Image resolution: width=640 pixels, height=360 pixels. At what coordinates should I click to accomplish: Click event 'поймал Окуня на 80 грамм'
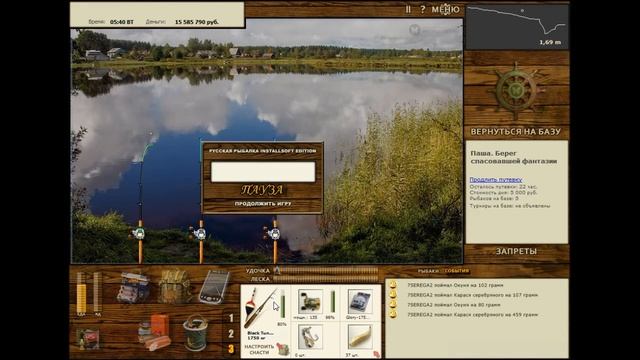453,304
